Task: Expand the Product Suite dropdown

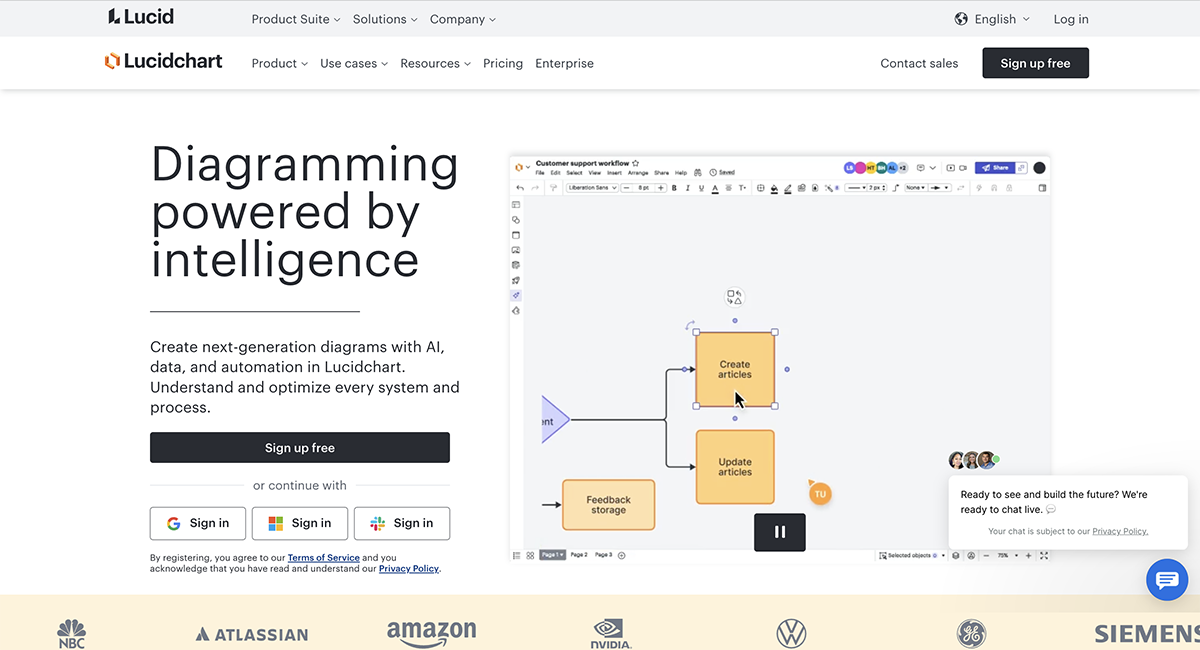Action: pos(290,18)
